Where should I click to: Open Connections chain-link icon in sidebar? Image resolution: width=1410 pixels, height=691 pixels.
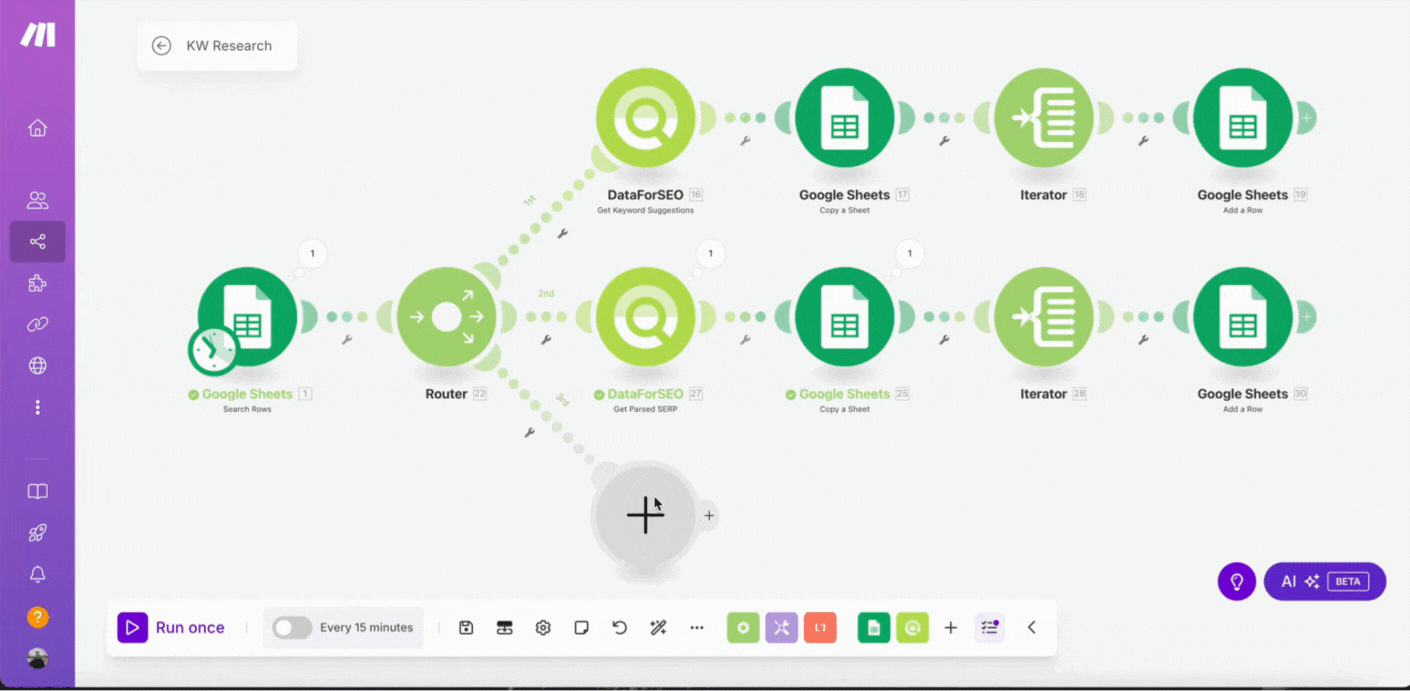[37, 325]
